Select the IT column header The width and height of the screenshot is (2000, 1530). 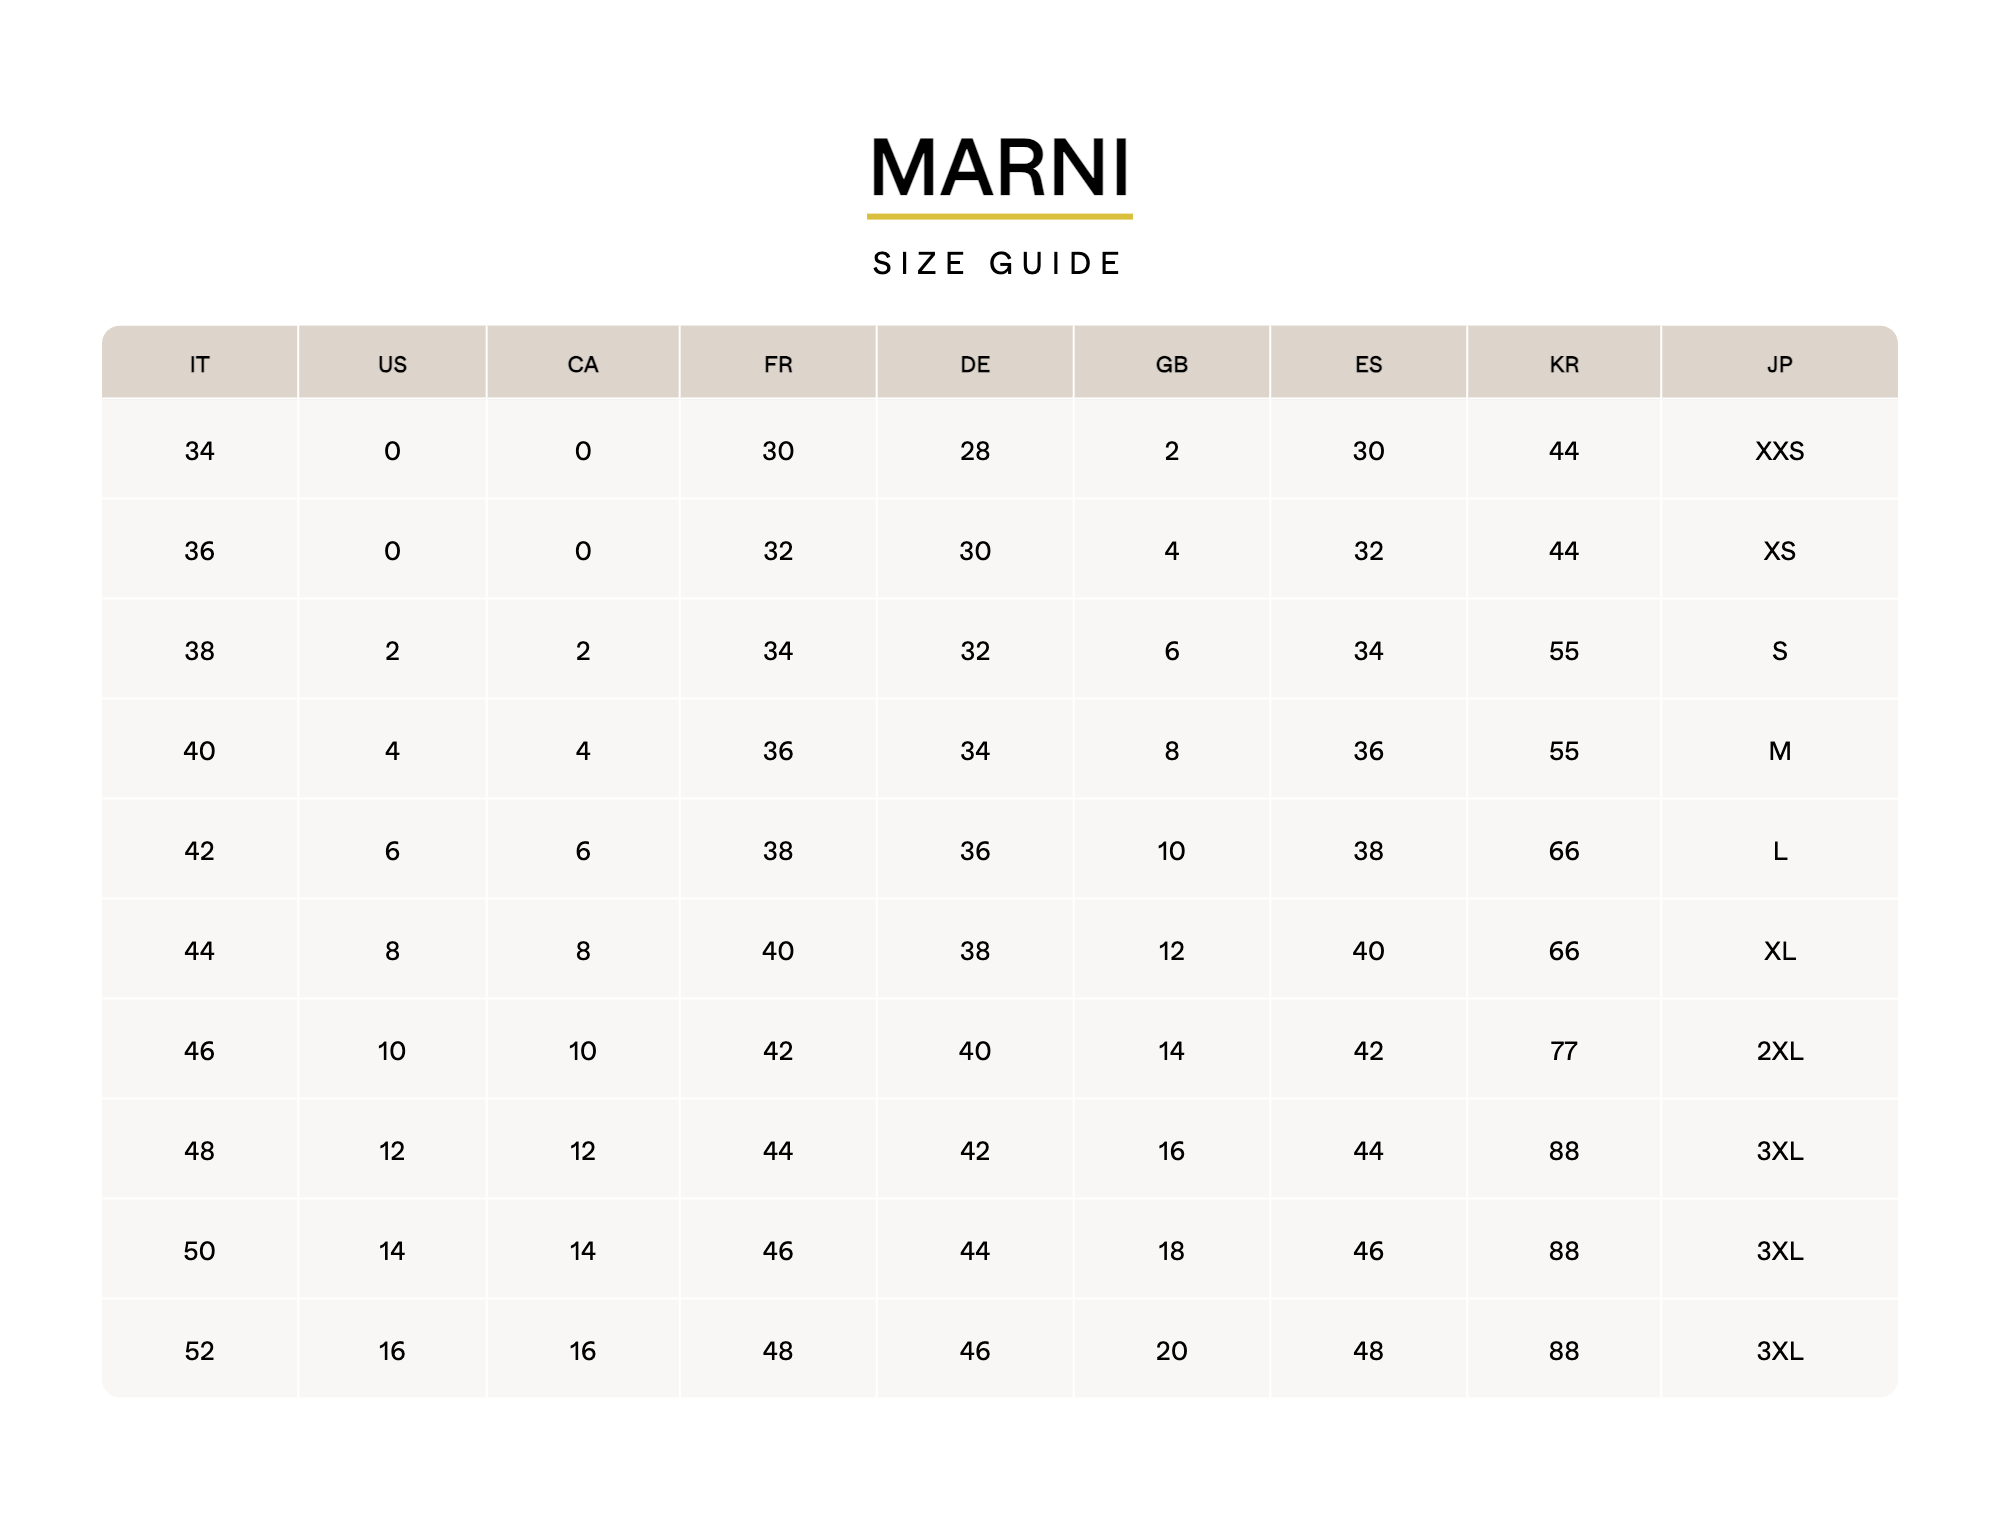(200, 364)
